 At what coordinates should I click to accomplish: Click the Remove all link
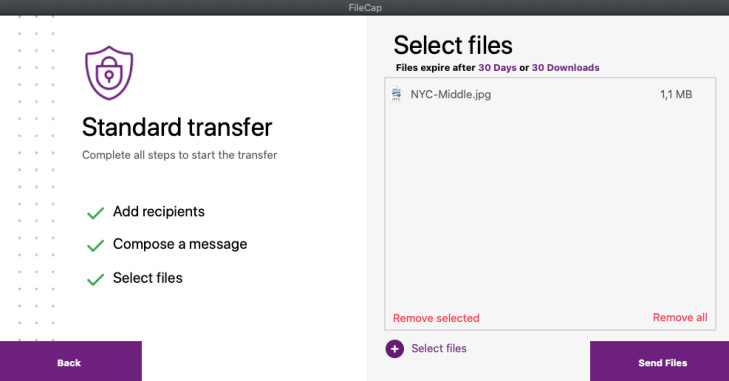tap(680, 318)
